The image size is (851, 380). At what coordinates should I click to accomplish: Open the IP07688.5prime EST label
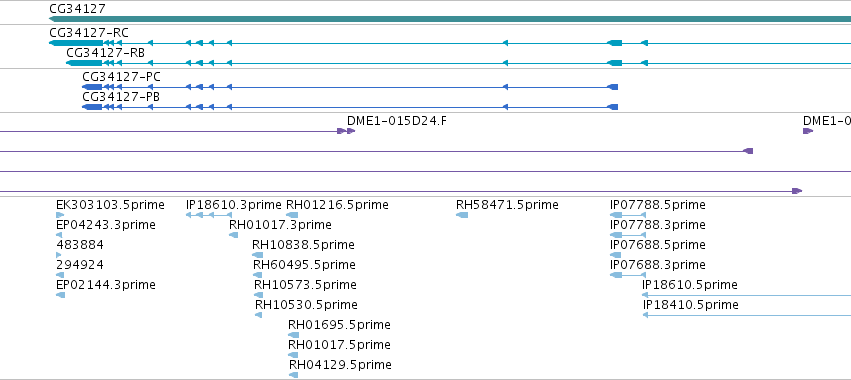point(658,245)
